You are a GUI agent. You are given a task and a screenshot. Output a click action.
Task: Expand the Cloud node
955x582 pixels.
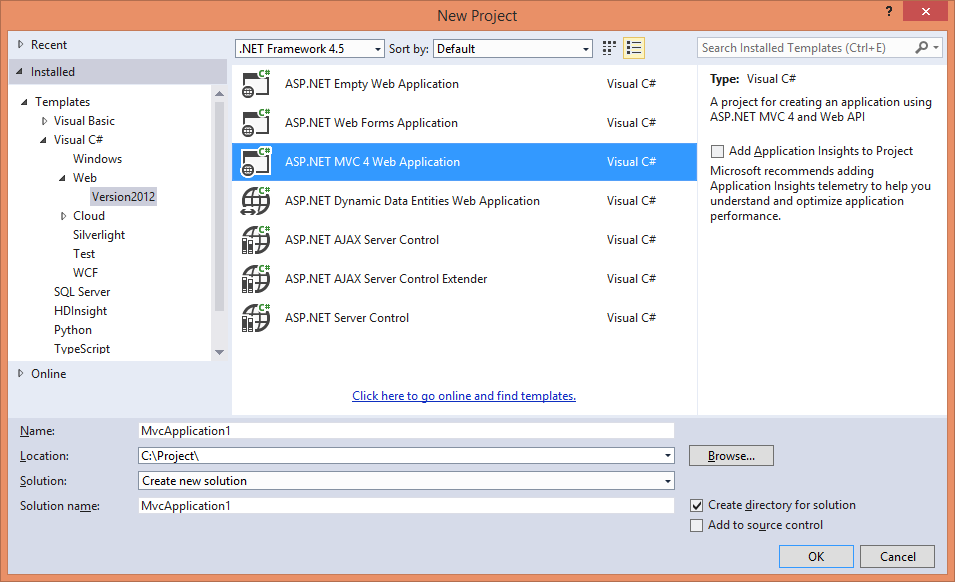tap(63, 216)
